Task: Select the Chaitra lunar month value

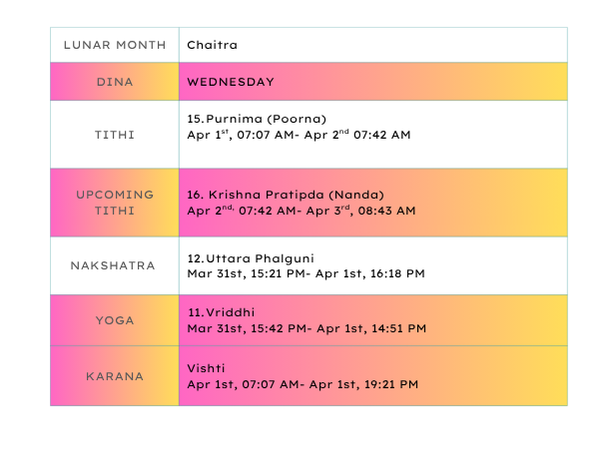Action: tap(211, 45)
